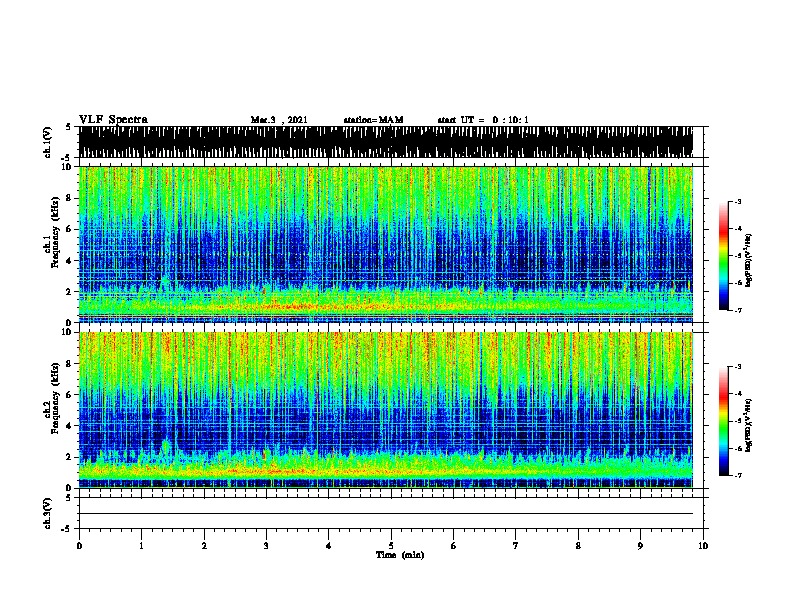
Task: Click the time axis tick label 1
Action: pos(141,546)
